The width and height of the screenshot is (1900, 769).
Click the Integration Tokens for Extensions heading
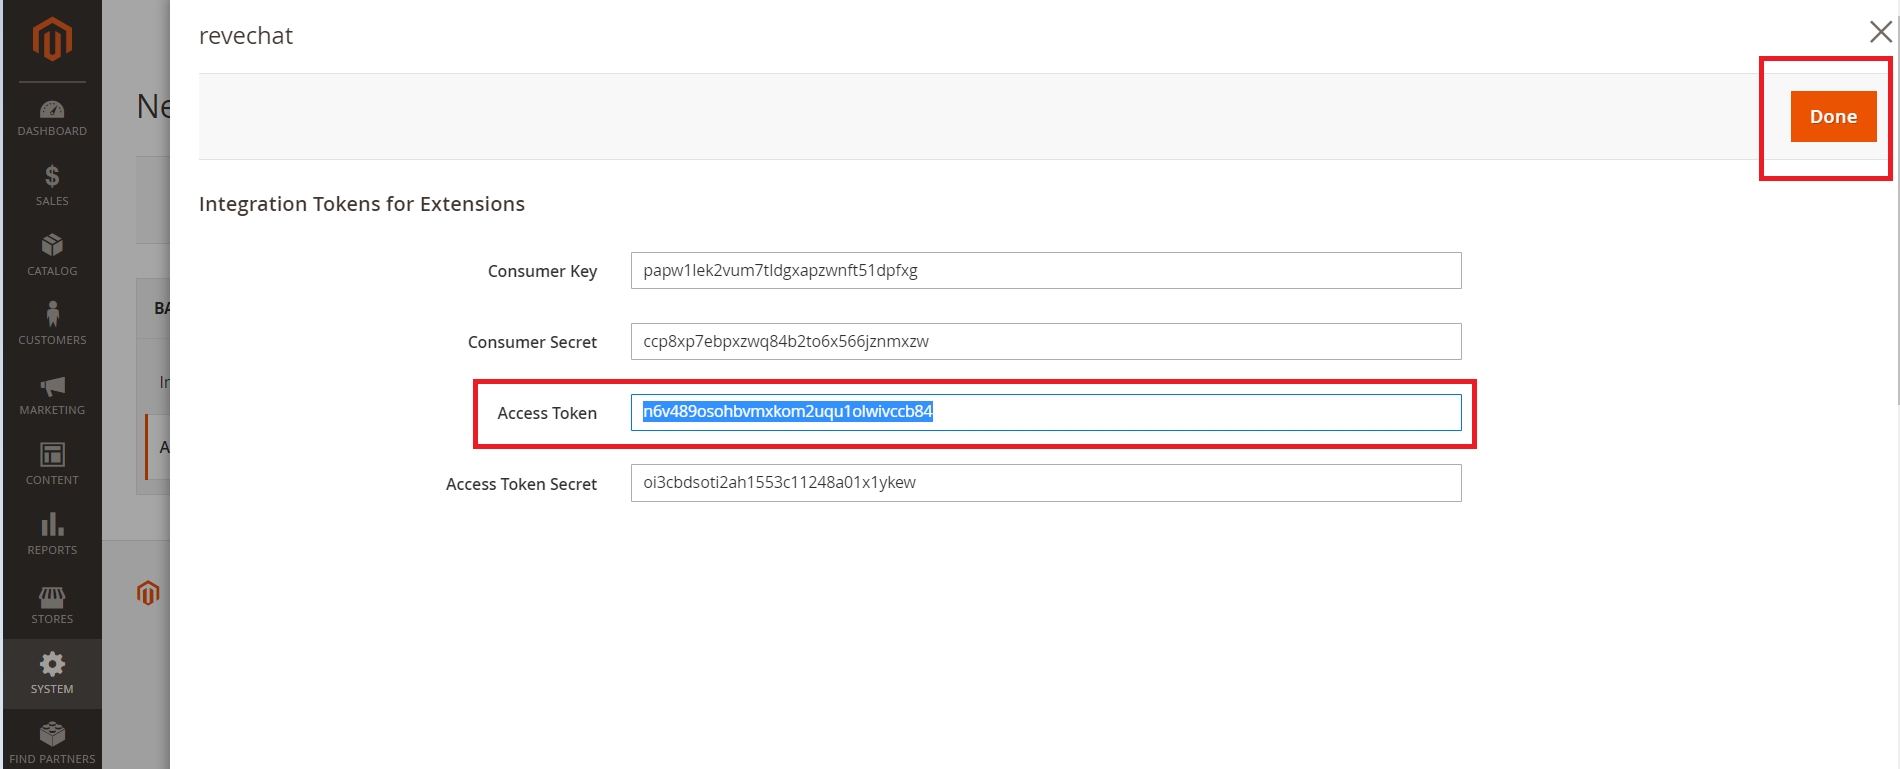point(361,204)
